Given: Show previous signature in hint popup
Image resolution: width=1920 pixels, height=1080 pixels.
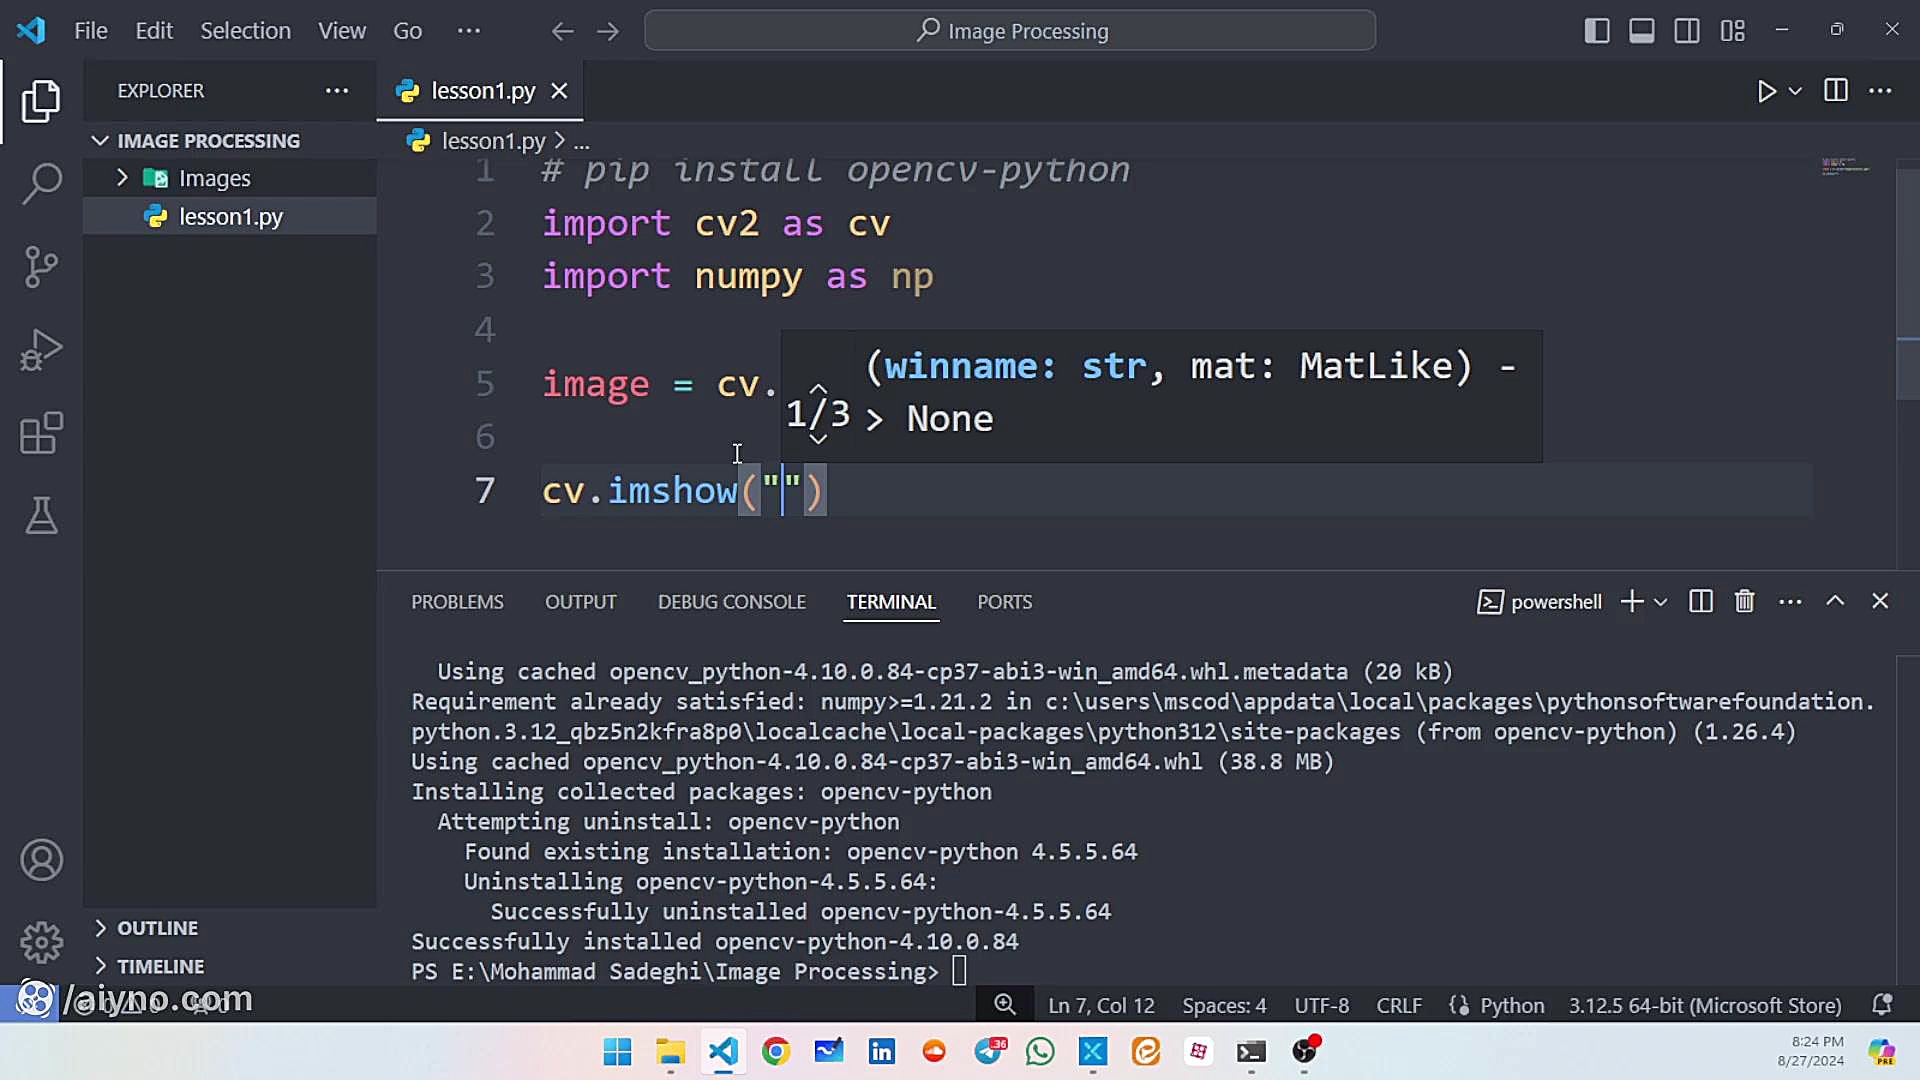Looking at the screenshot, I should tap(818, 388).
